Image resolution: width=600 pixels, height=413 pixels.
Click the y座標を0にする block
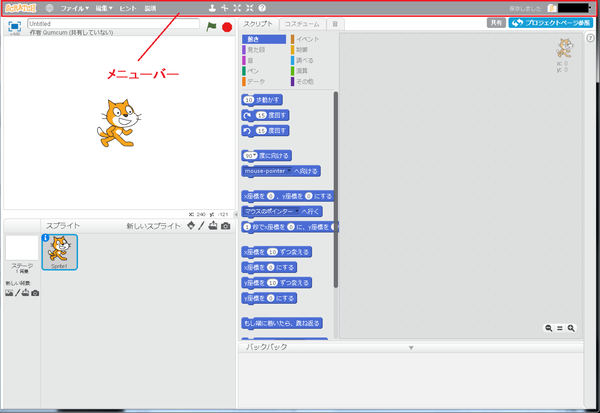(269, 299)
